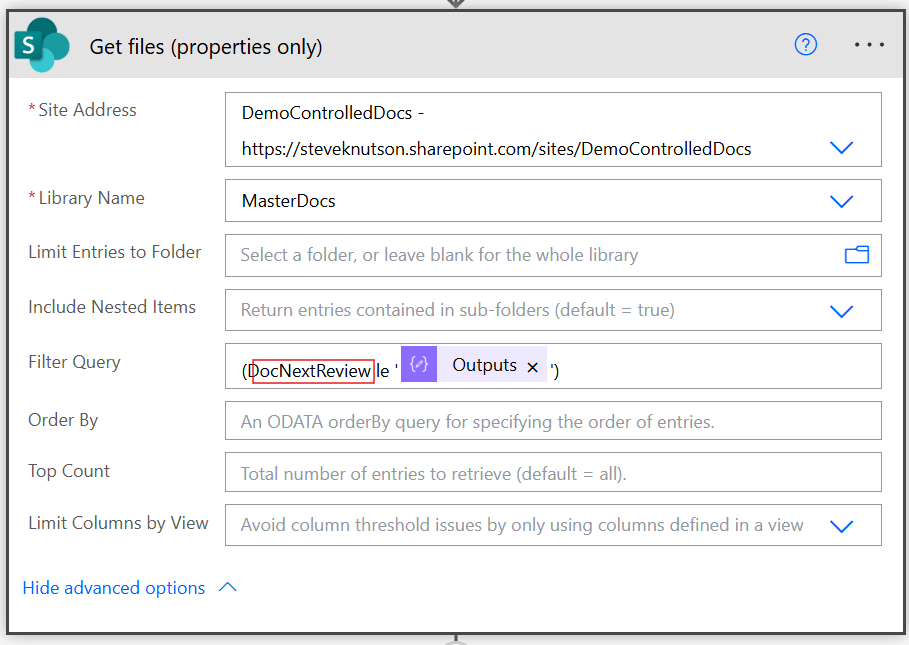909x645 pixels.
Task: Select the Outputs dynamic content token
Action: (484, 366)
